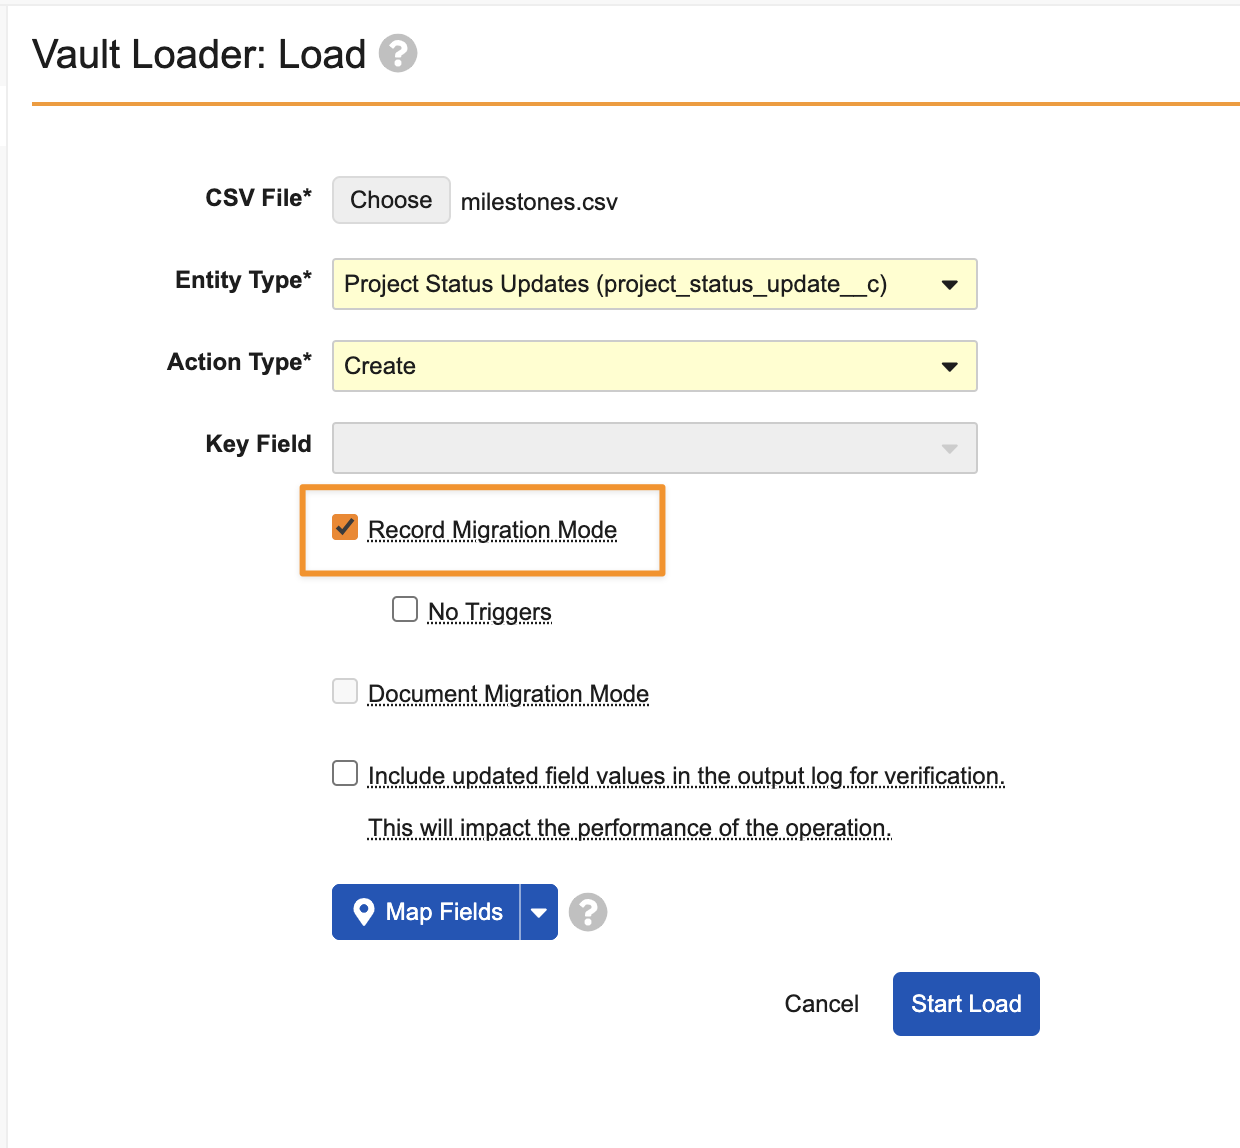The image size is (1240, 1148).
Task: Click the milestones.csv file name
Action: 539,202
